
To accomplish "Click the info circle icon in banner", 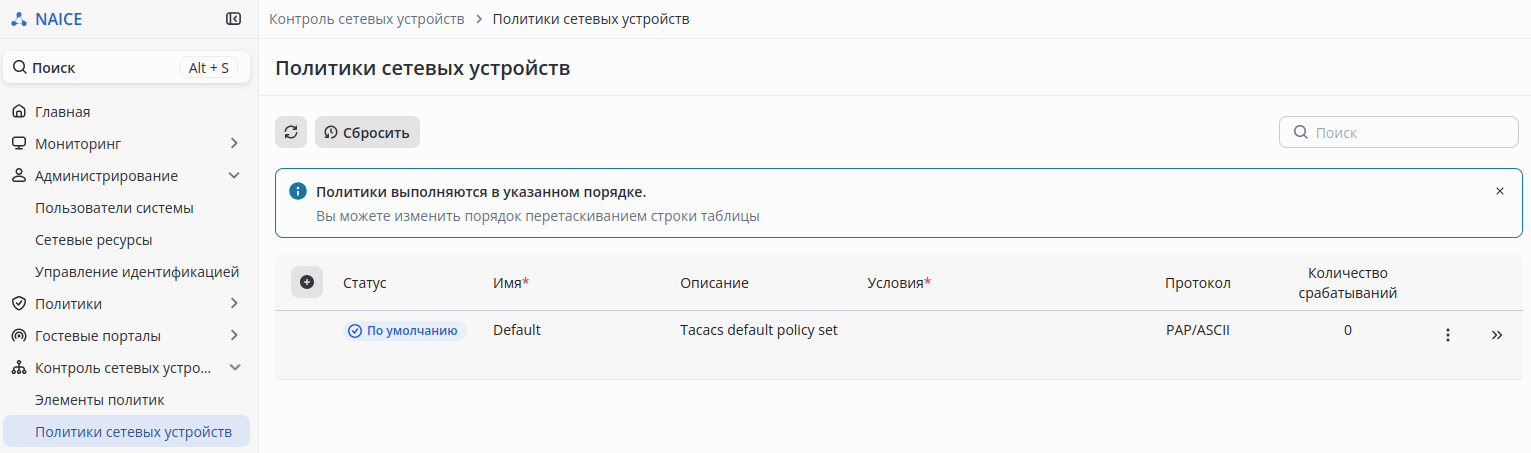I will [x=297, y=191].
